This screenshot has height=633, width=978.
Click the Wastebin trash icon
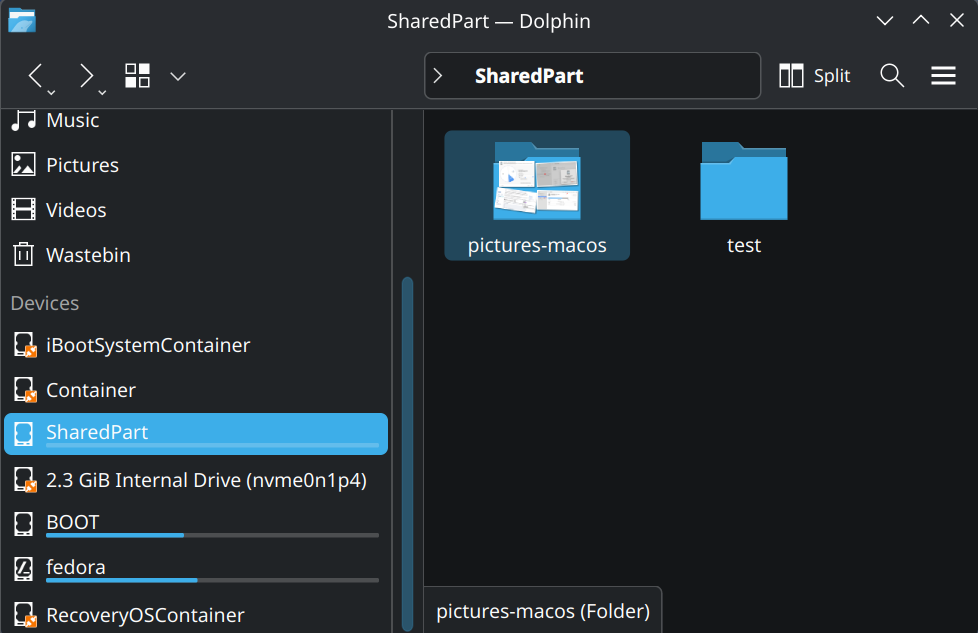[24, 254]
